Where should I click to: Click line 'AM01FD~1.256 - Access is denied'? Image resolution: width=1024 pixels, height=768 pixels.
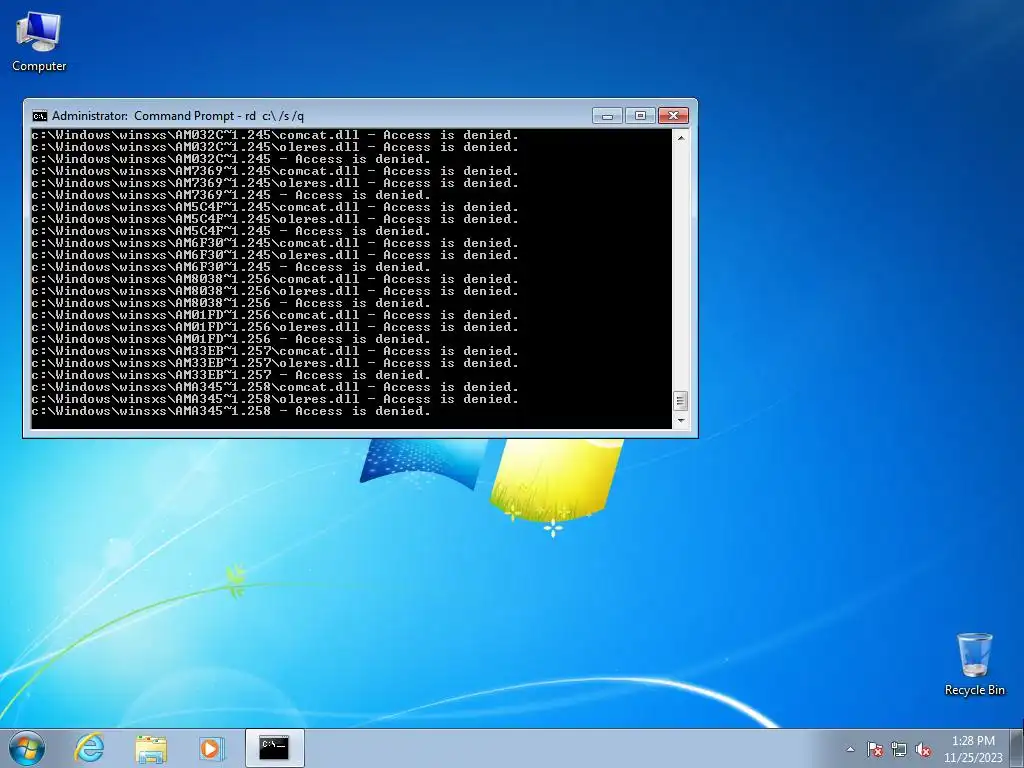tap(231, 339)
